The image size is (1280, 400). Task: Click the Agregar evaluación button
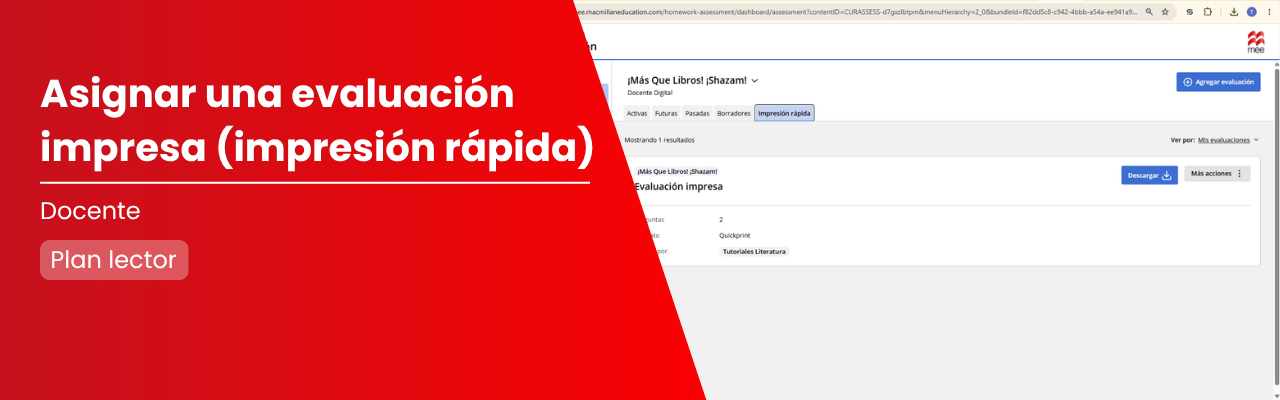pyautogui.click(x=1218, y=82)
